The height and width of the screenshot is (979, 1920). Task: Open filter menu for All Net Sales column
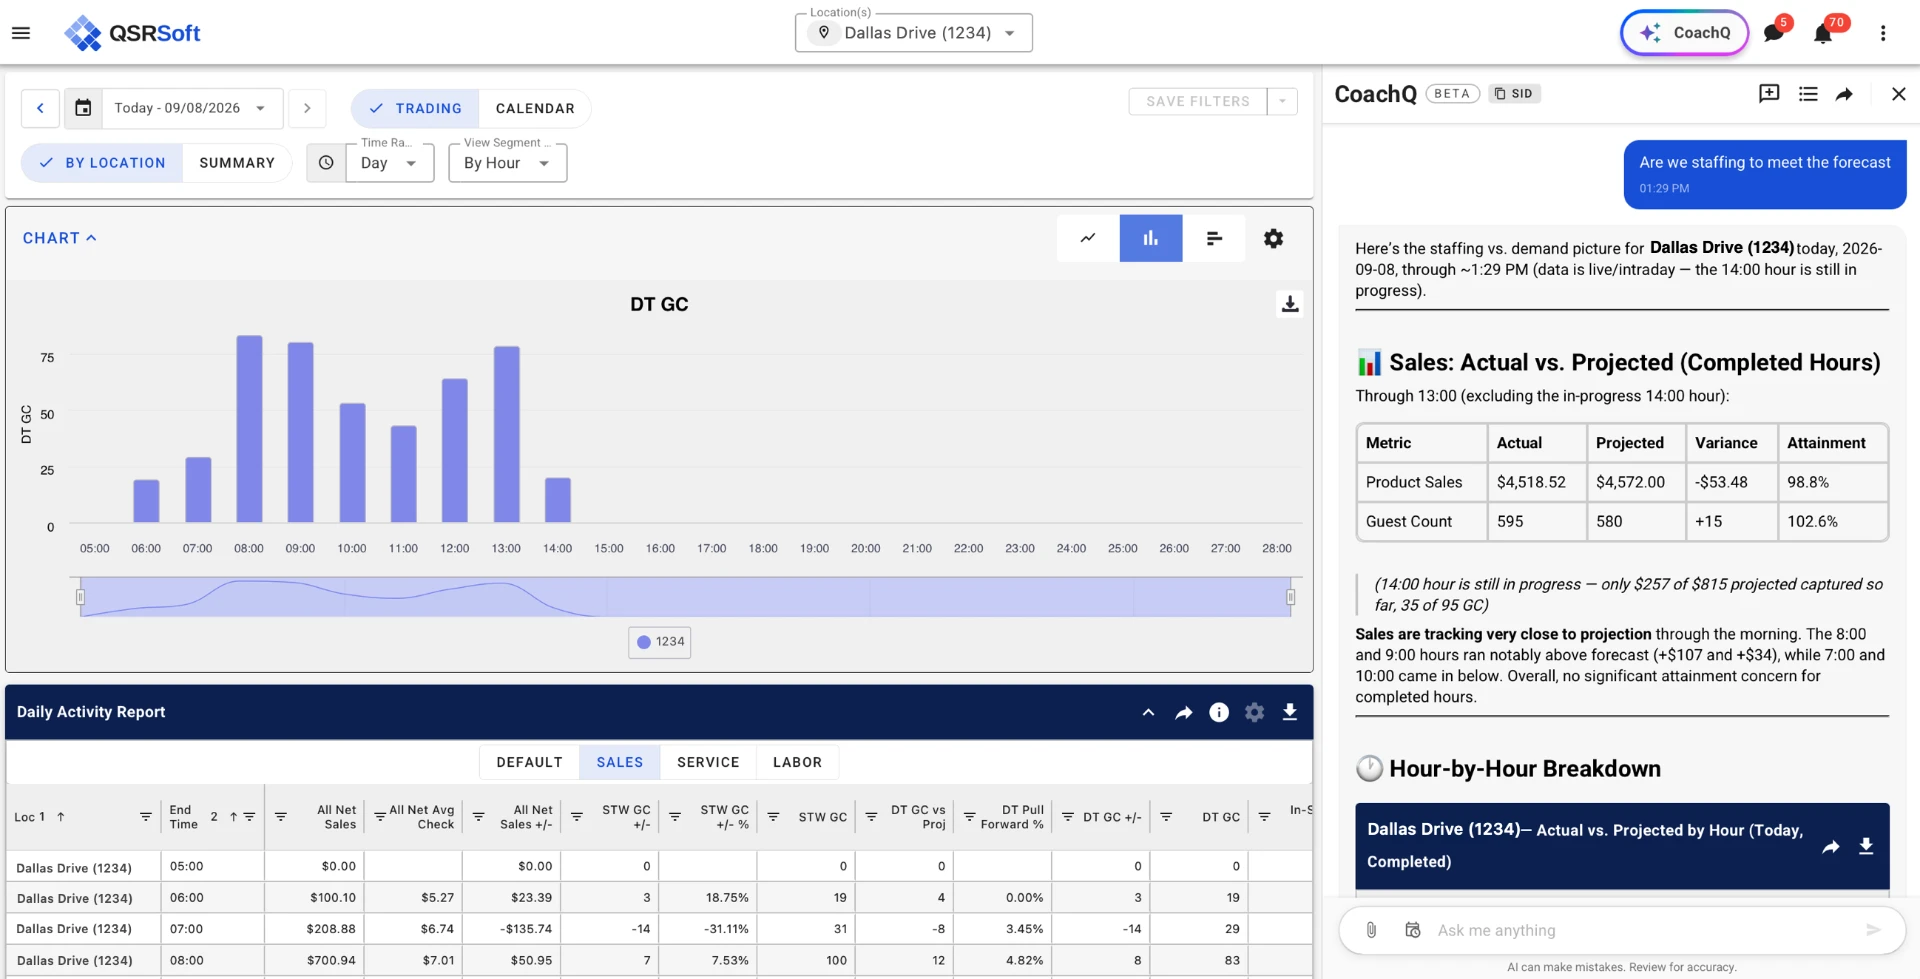tap(281, 817)
